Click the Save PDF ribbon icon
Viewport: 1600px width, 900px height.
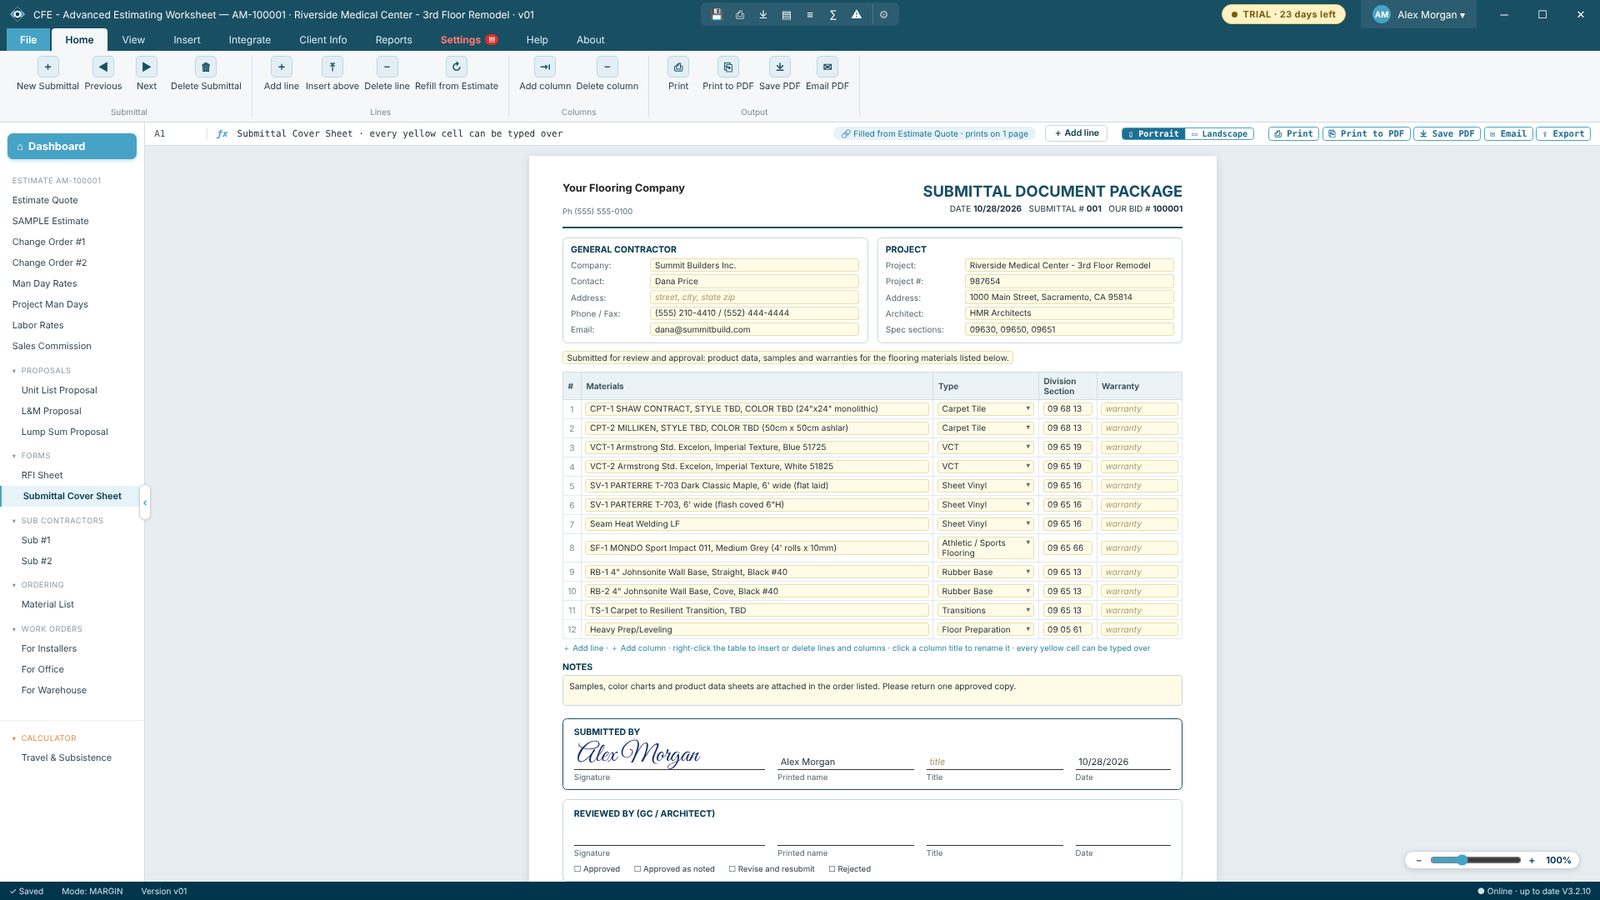point(780,67)
